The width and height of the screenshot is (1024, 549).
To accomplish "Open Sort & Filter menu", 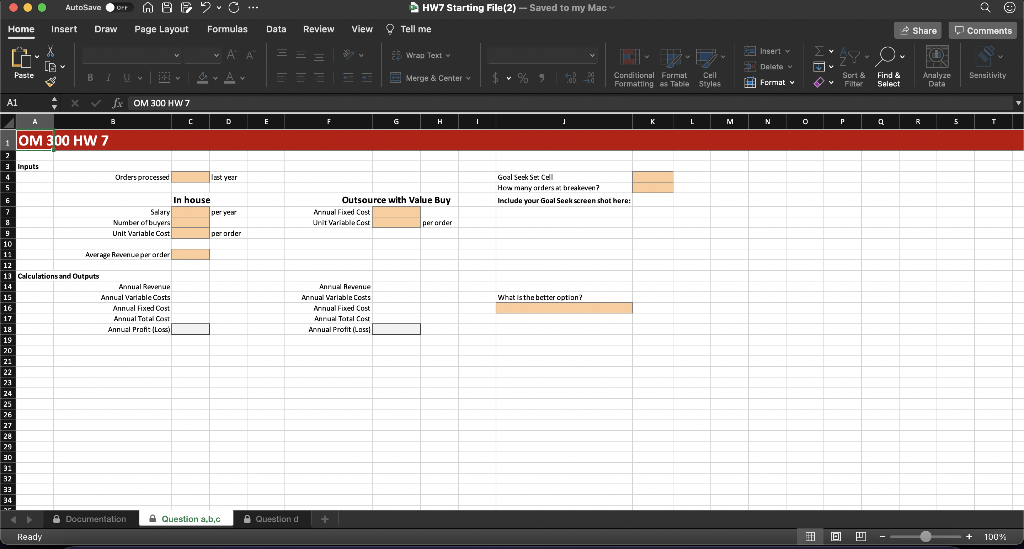I will (854, 67).
